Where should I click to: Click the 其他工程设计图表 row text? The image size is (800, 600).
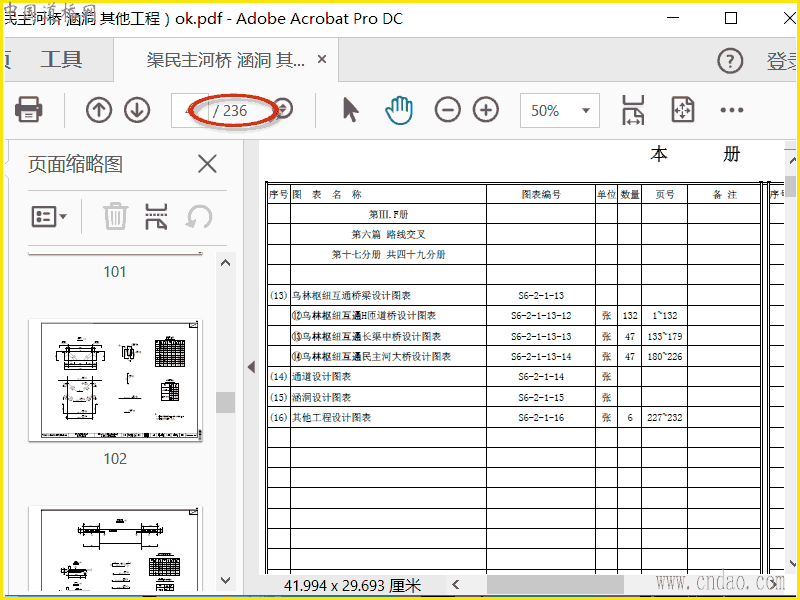point(331,418)
